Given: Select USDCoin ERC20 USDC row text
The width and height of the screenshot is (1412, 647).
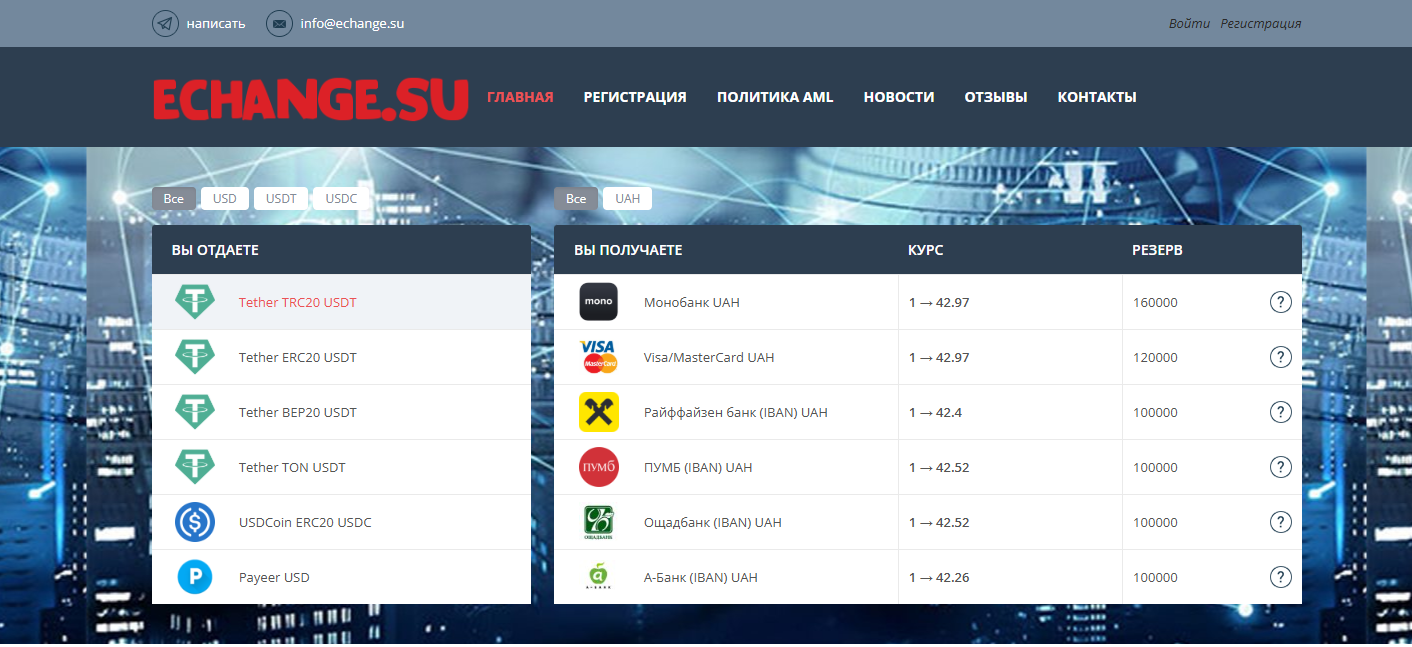Looking at the screenshot, I should [x=305, y=522].
